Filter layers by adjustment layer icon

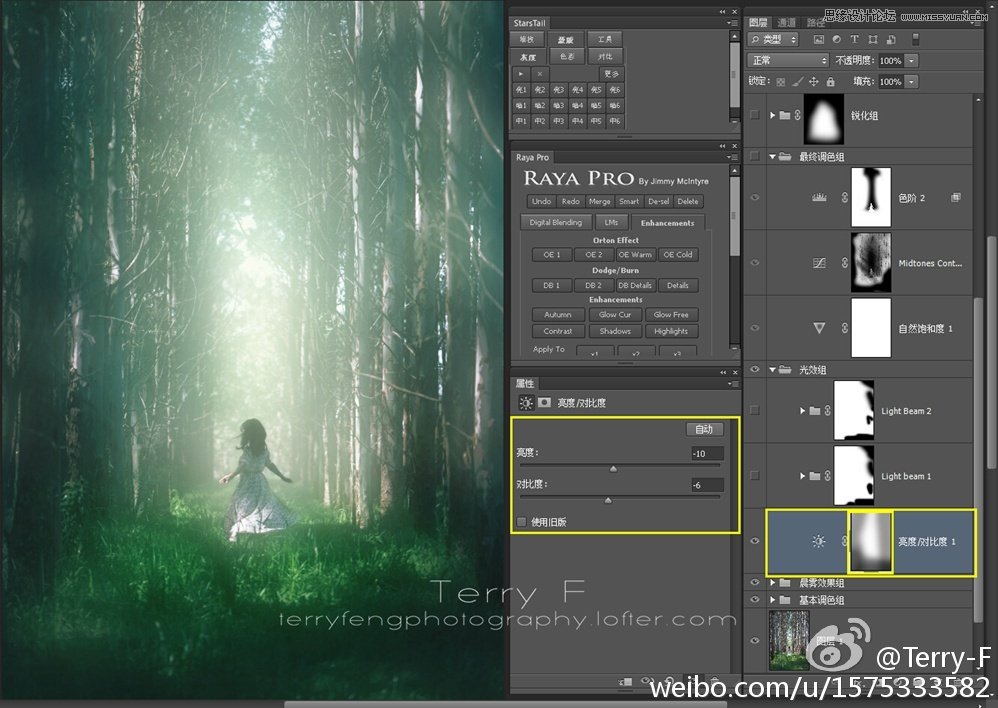coord(836,39)
